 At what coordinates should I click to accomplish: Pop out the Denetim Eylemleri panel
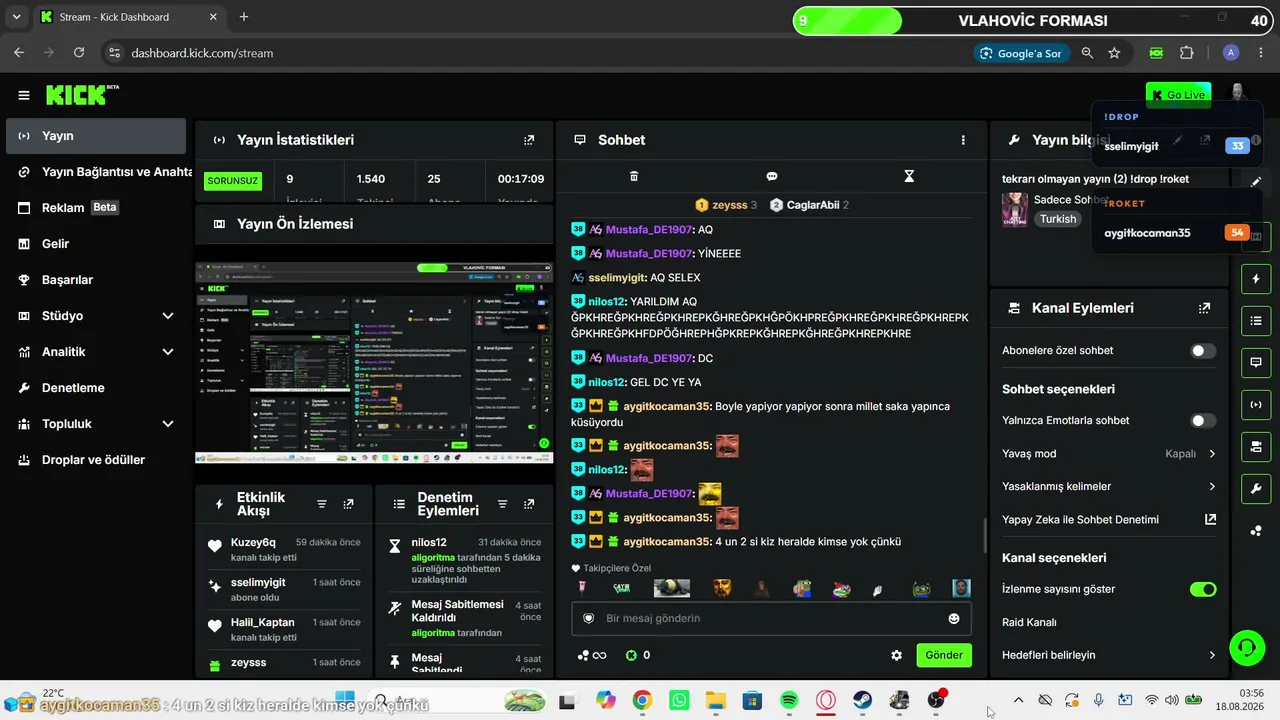coord(528,504)
